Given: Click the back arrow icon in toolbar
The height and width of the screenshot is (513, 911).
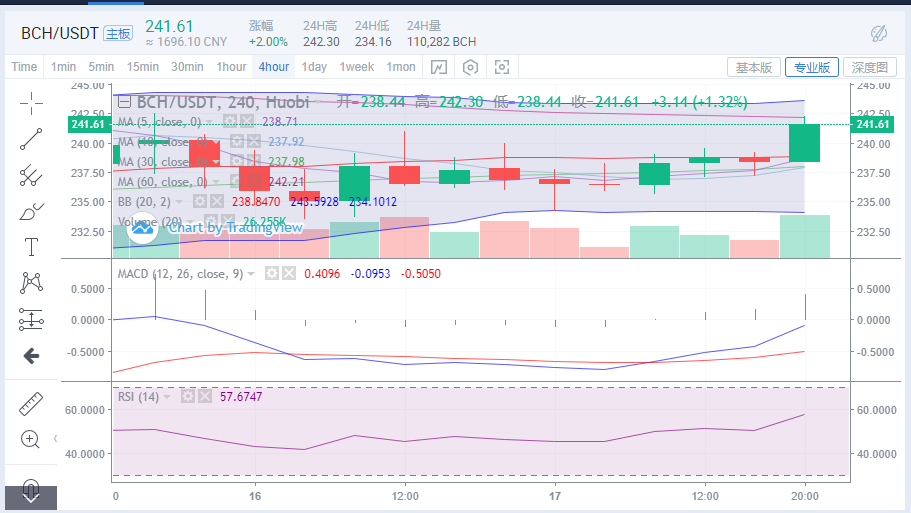Looking at the screenshot, I should coord(31,356).
